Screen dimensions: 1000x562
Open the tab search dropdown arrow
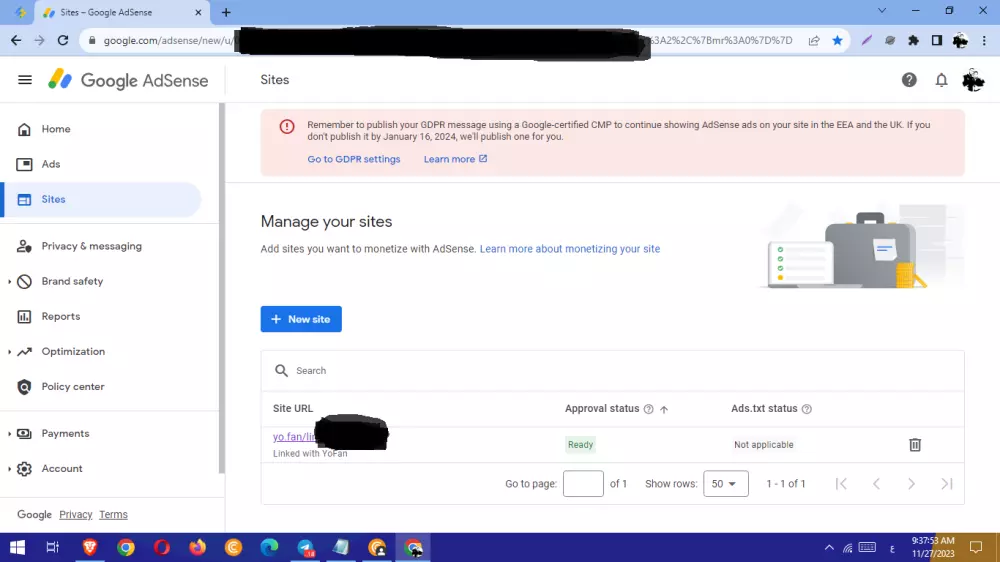pyautogui.click(x=882, y=11)
